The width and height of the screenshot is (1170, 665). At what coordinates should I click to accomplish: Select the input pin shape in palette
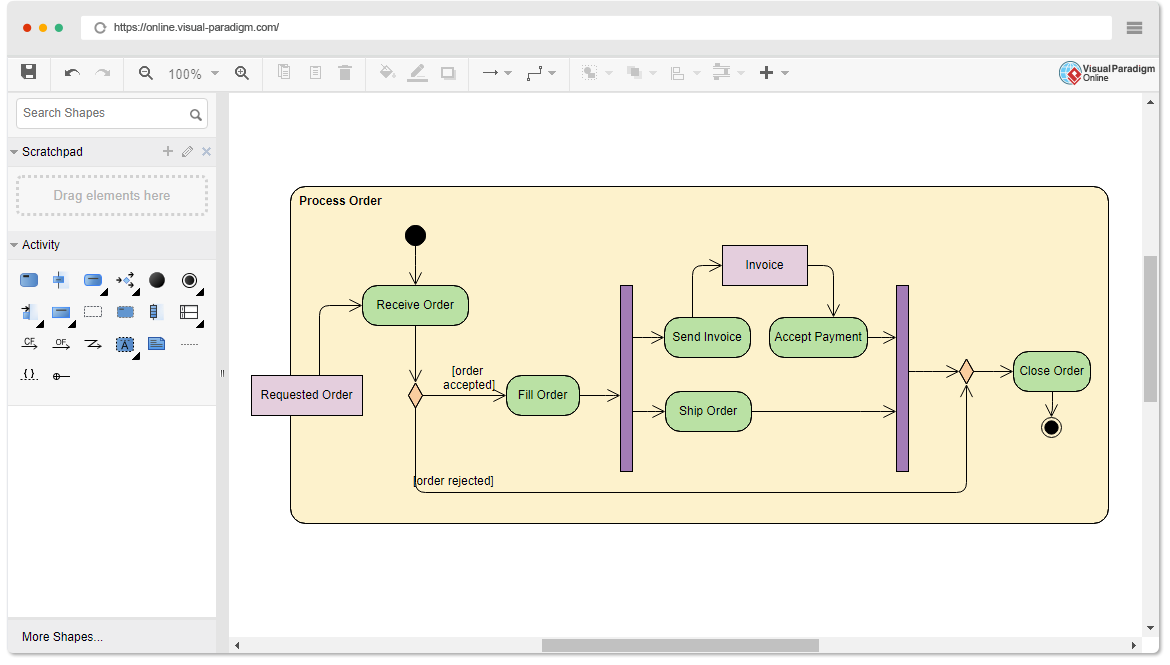point(28,312)
